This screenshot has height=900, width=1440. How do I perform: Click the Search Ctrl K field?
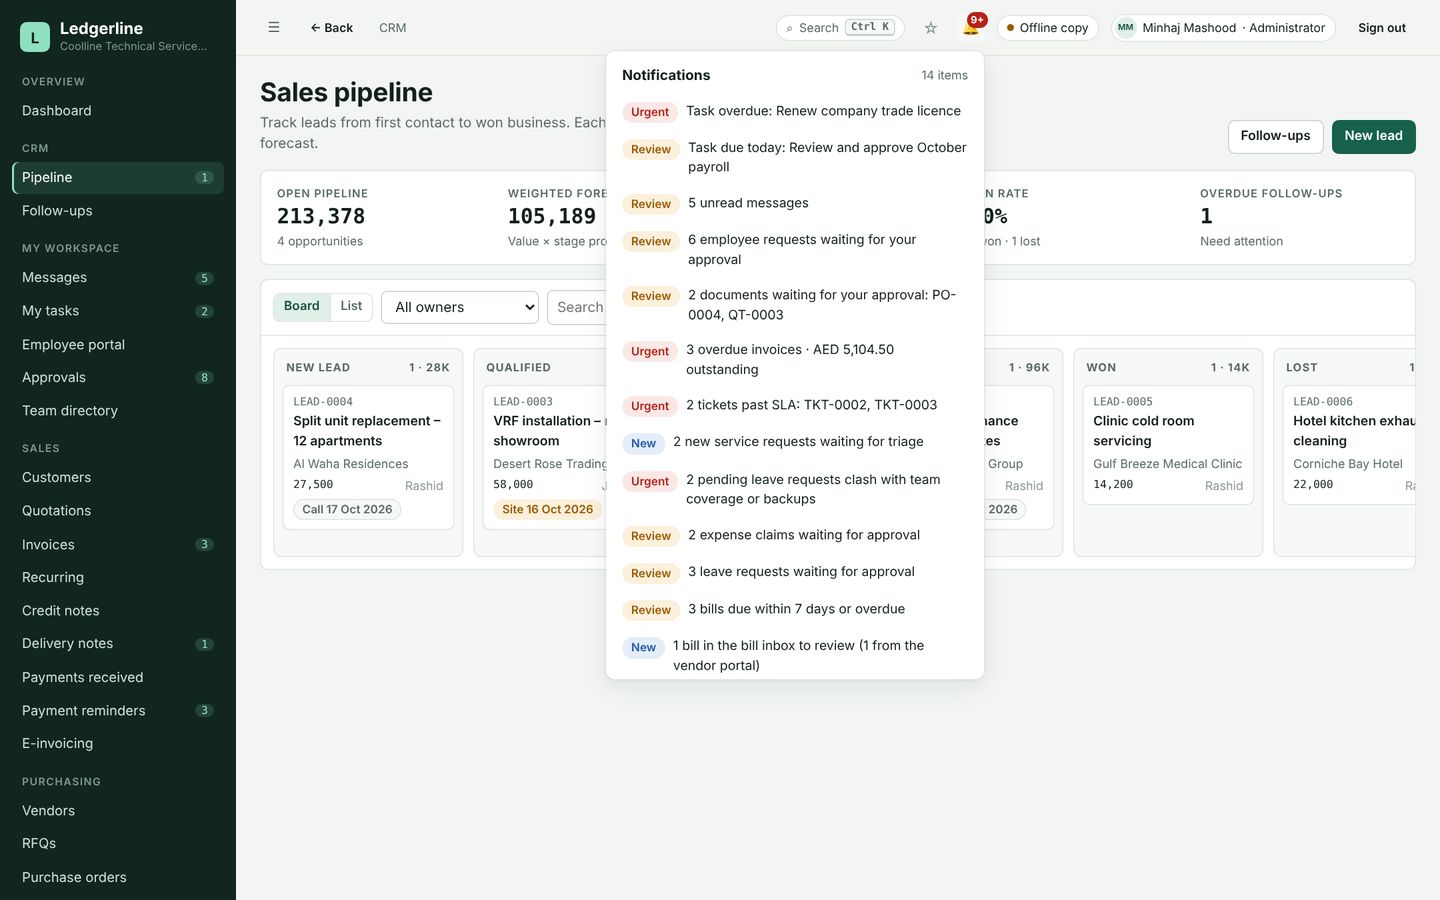coord(840,28)
